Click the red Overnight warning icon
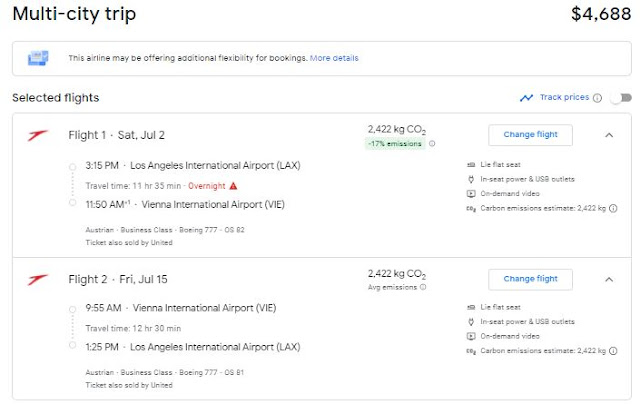This screenshot has width=640, height=404. [x=233, y=185]
